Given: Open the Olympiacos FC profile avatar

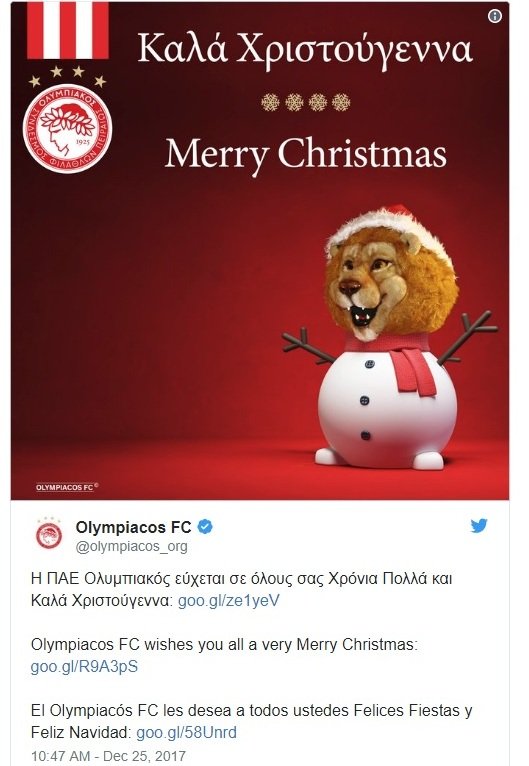Looking at the screenshot, I should tap(48, 533).
